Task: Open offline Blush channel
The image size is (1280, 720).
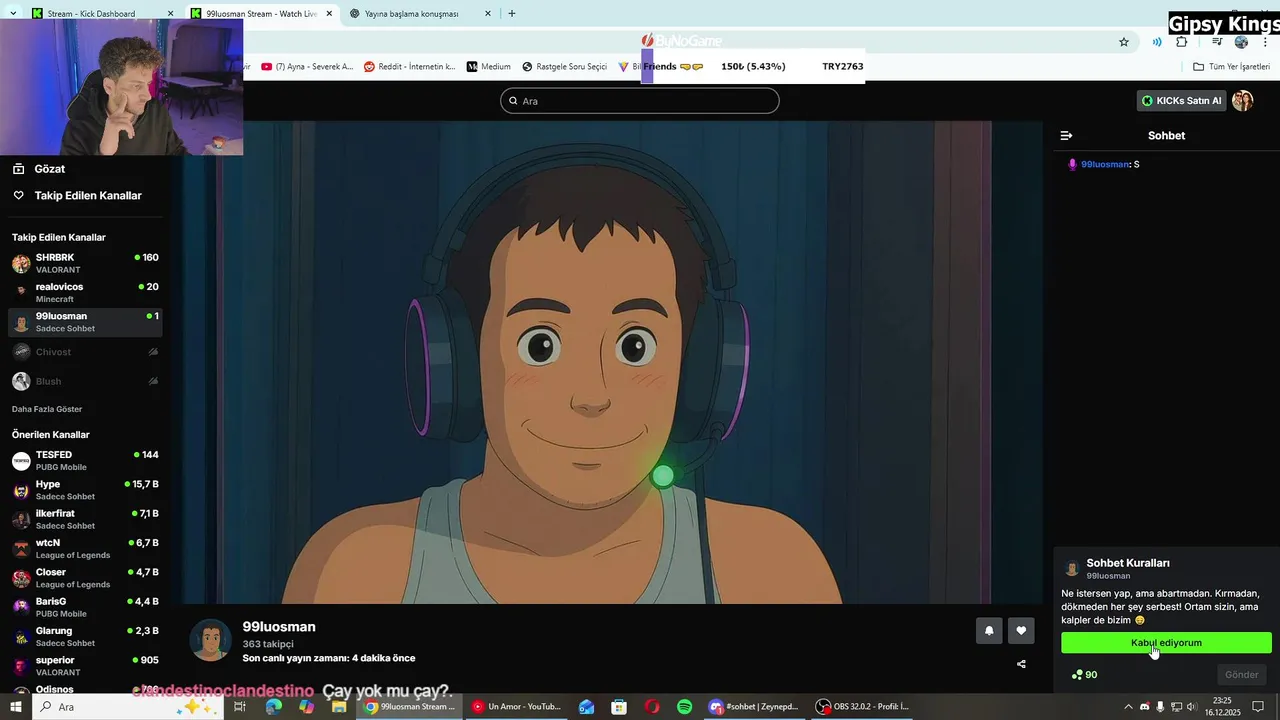Action: click(x=85, y=381)
